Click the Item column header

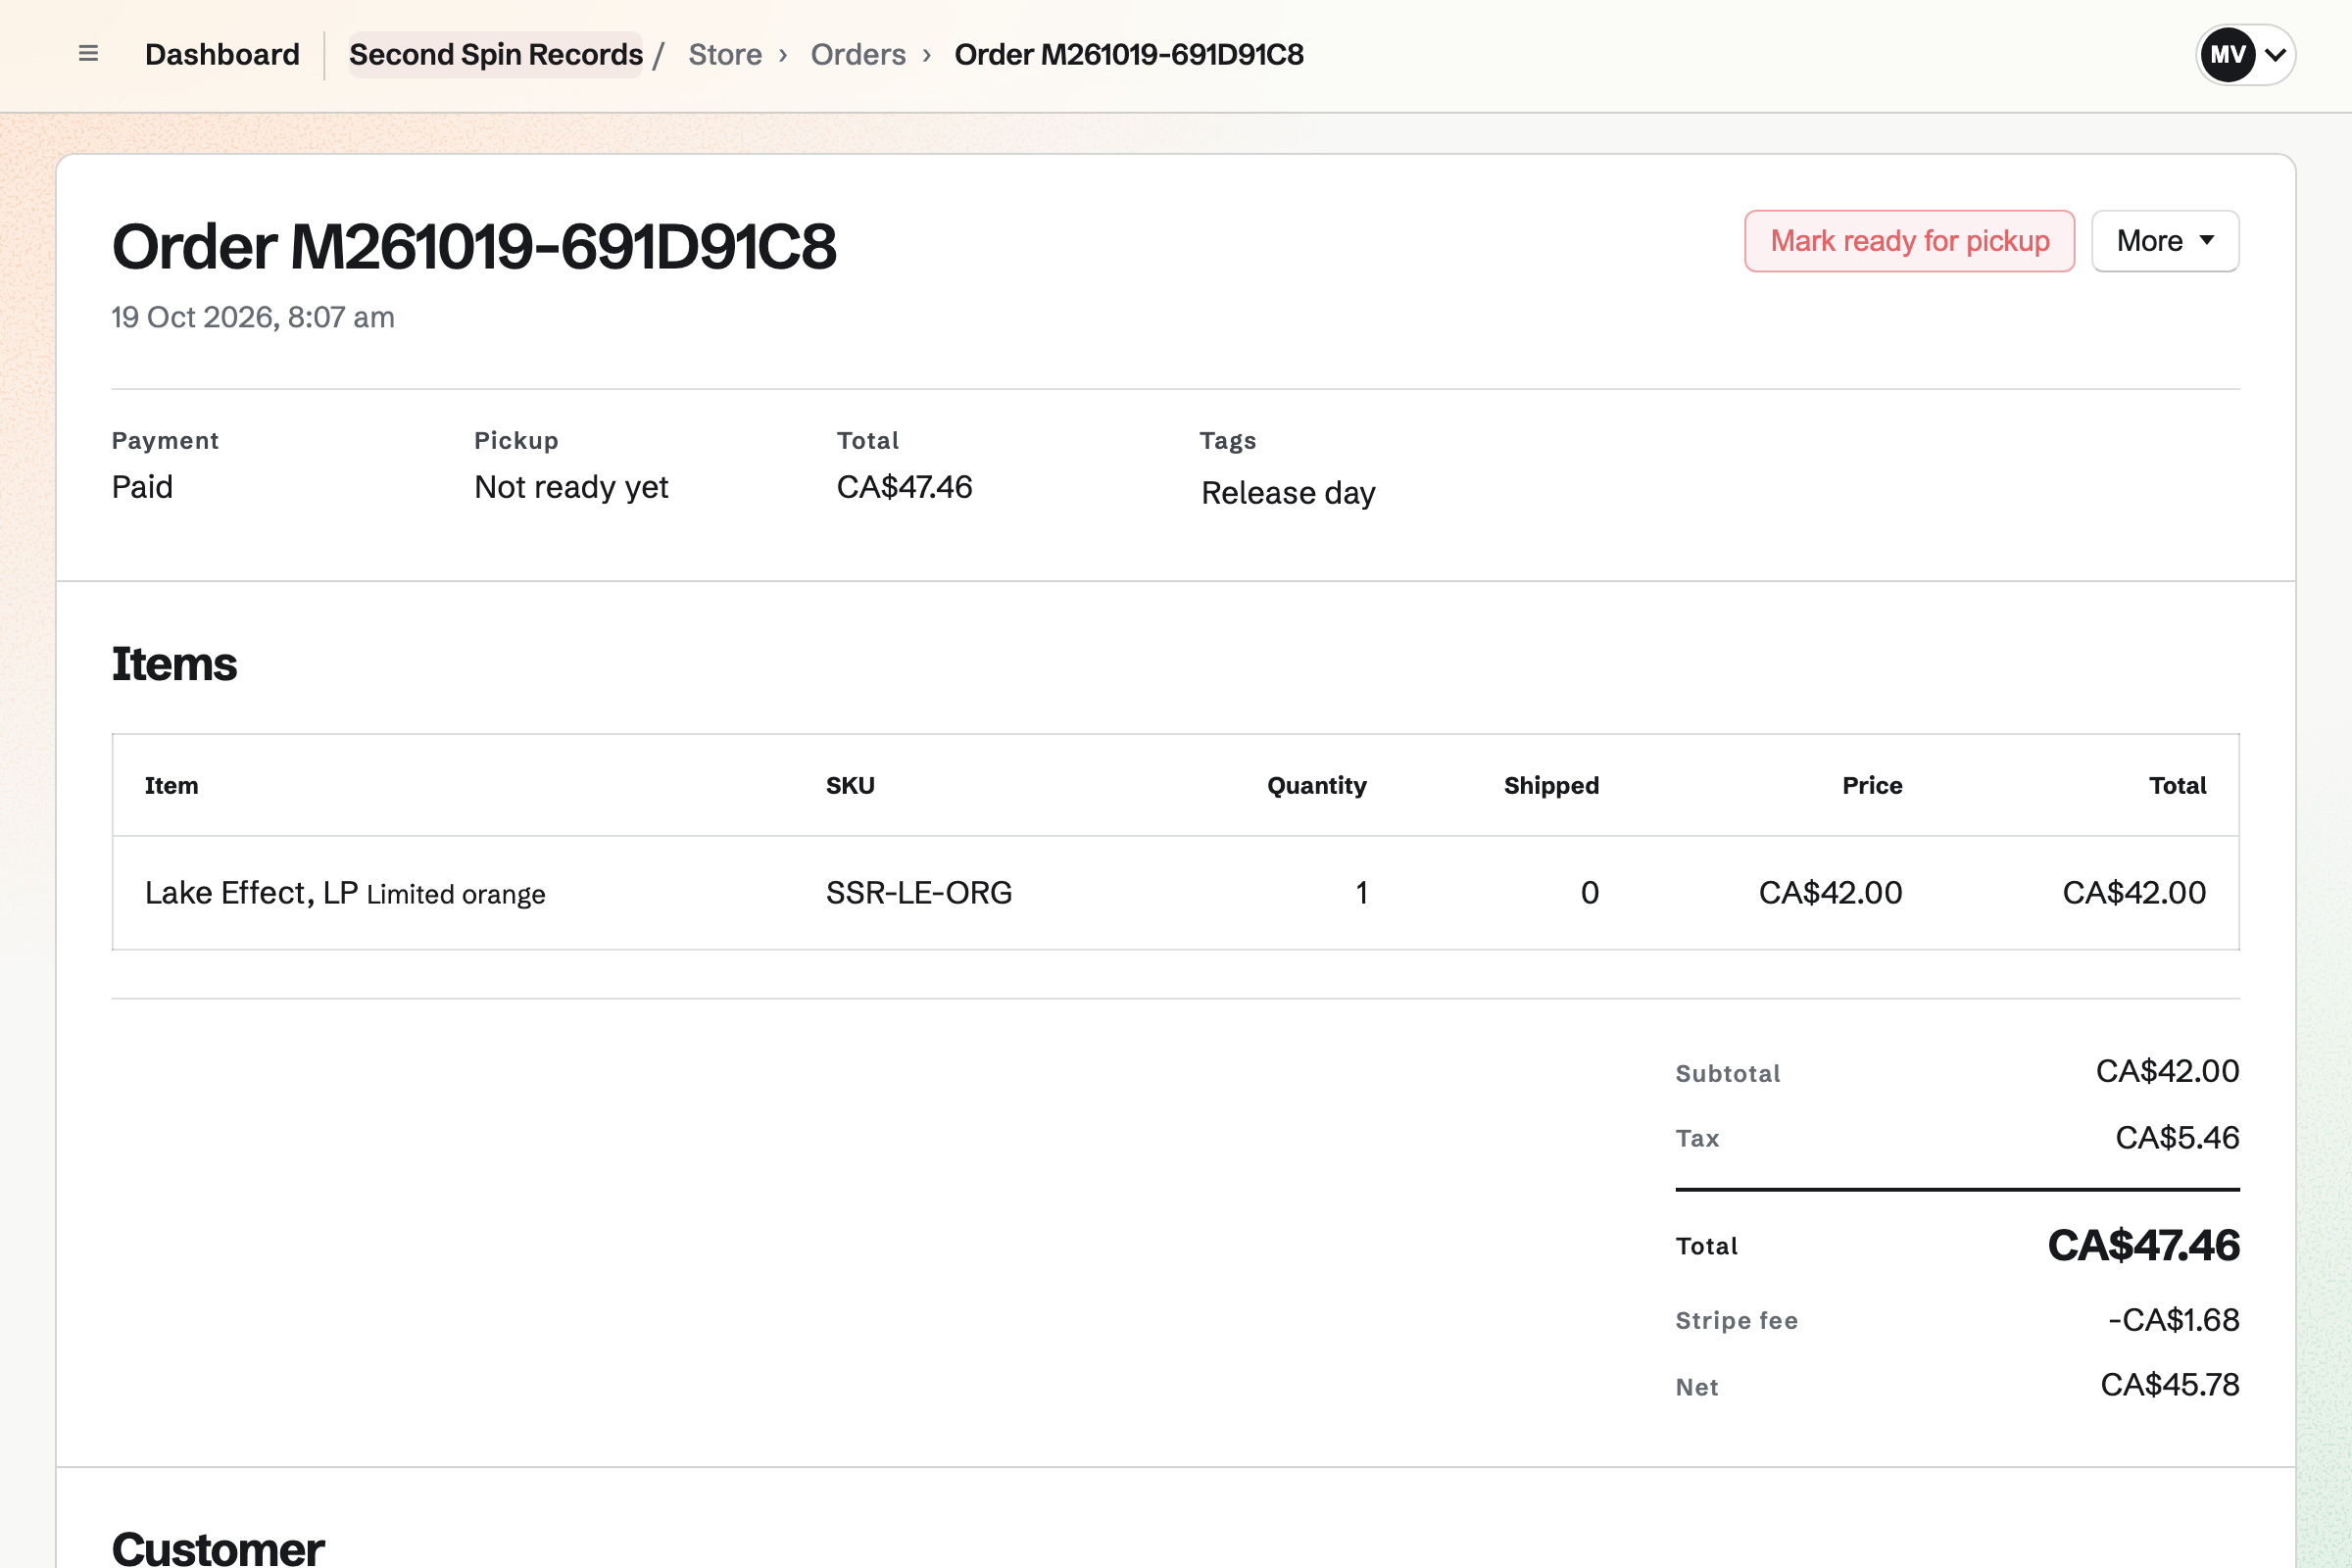(171, 785)
